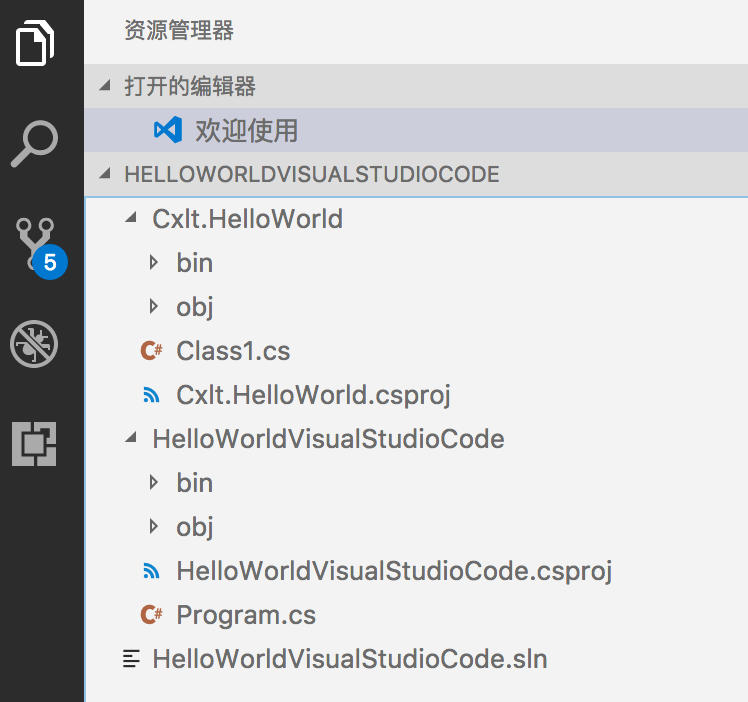Open the Extensions view in activity bar

pyautogui.click(x=34, y=444)
